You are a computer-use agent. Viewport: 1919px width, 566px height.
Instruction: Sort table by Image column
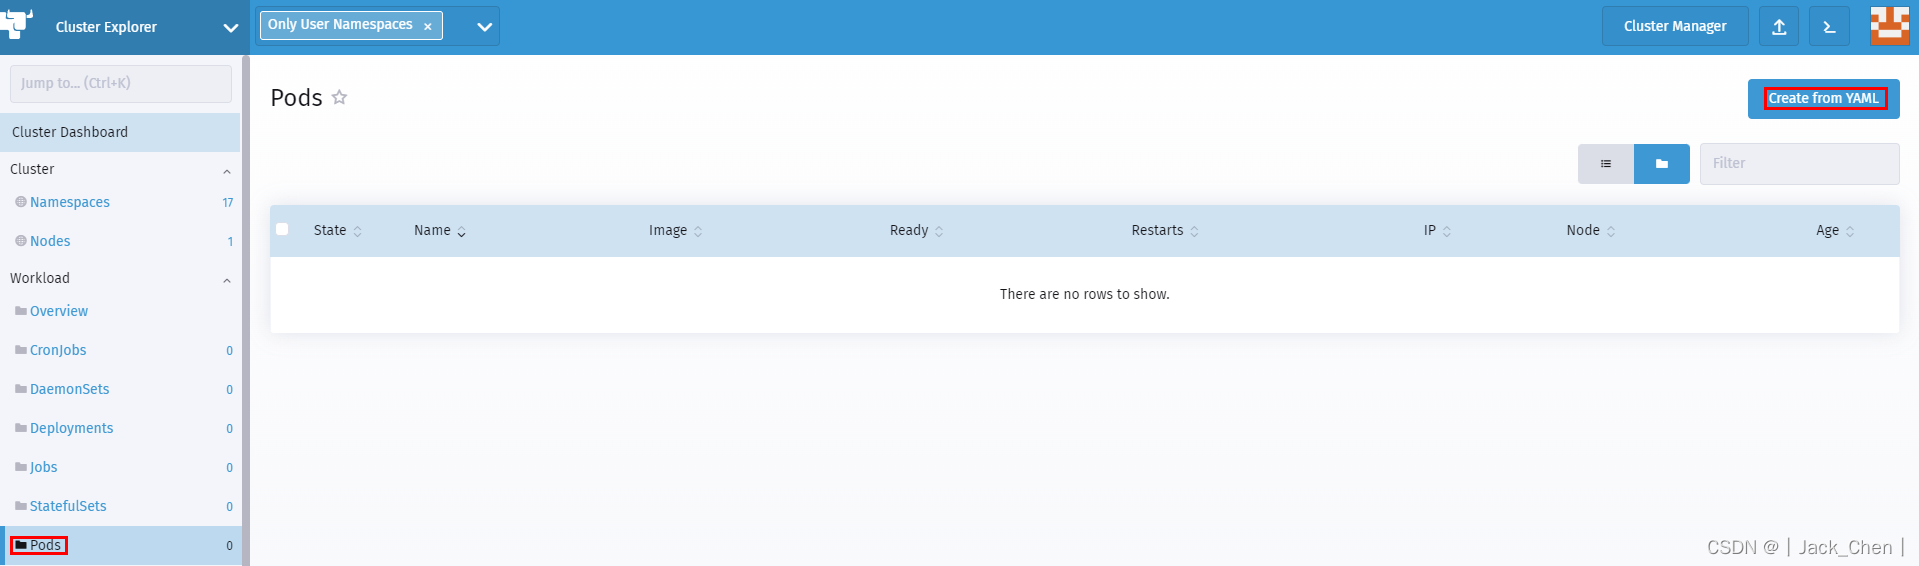[x=676, y=231]
